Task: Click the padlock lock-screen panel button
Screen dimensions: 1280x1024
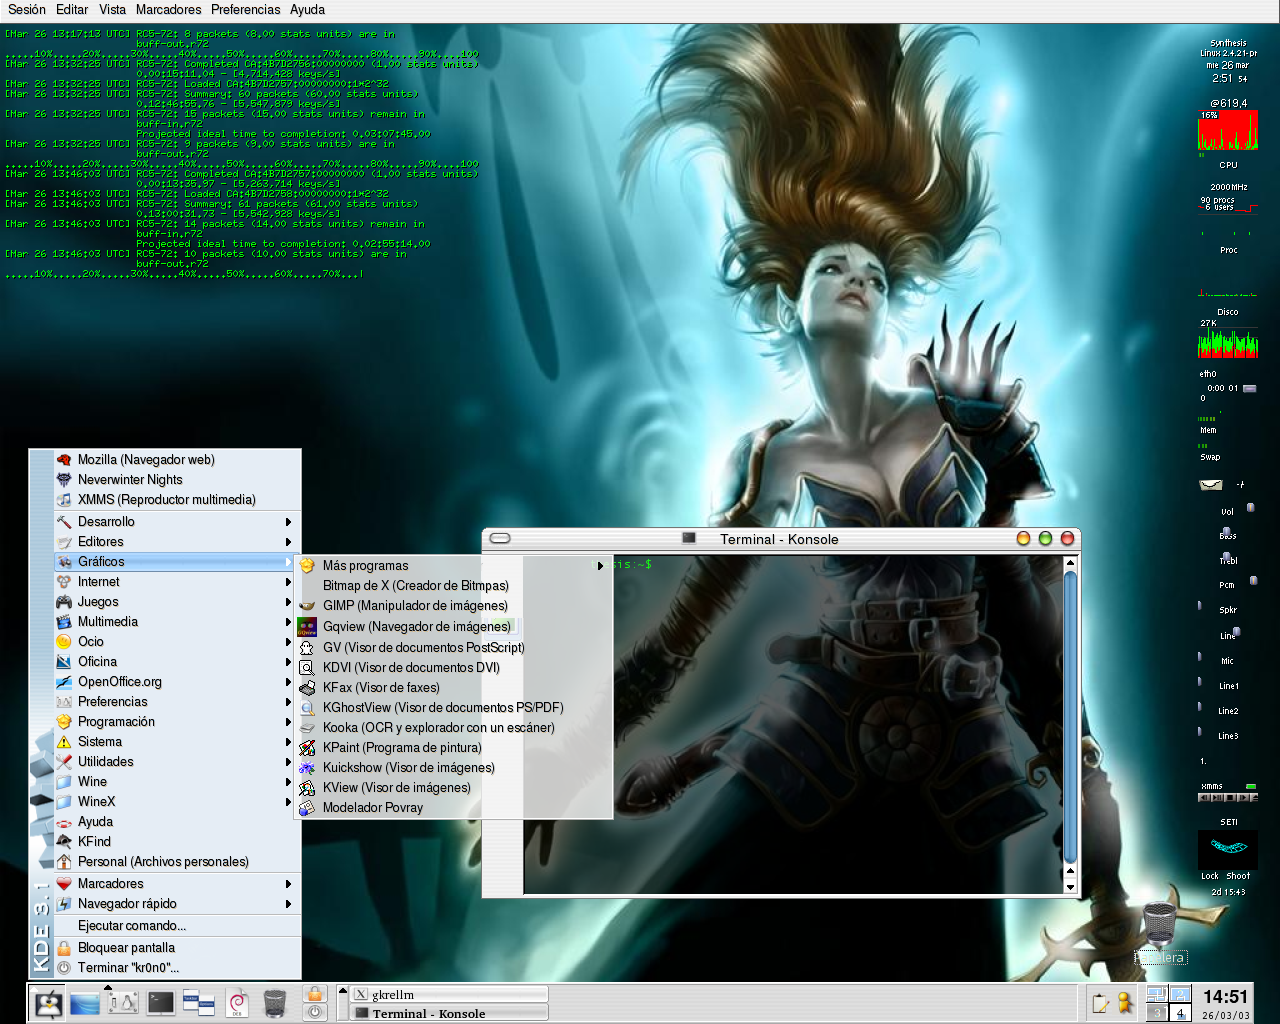Action: (315, 993)
